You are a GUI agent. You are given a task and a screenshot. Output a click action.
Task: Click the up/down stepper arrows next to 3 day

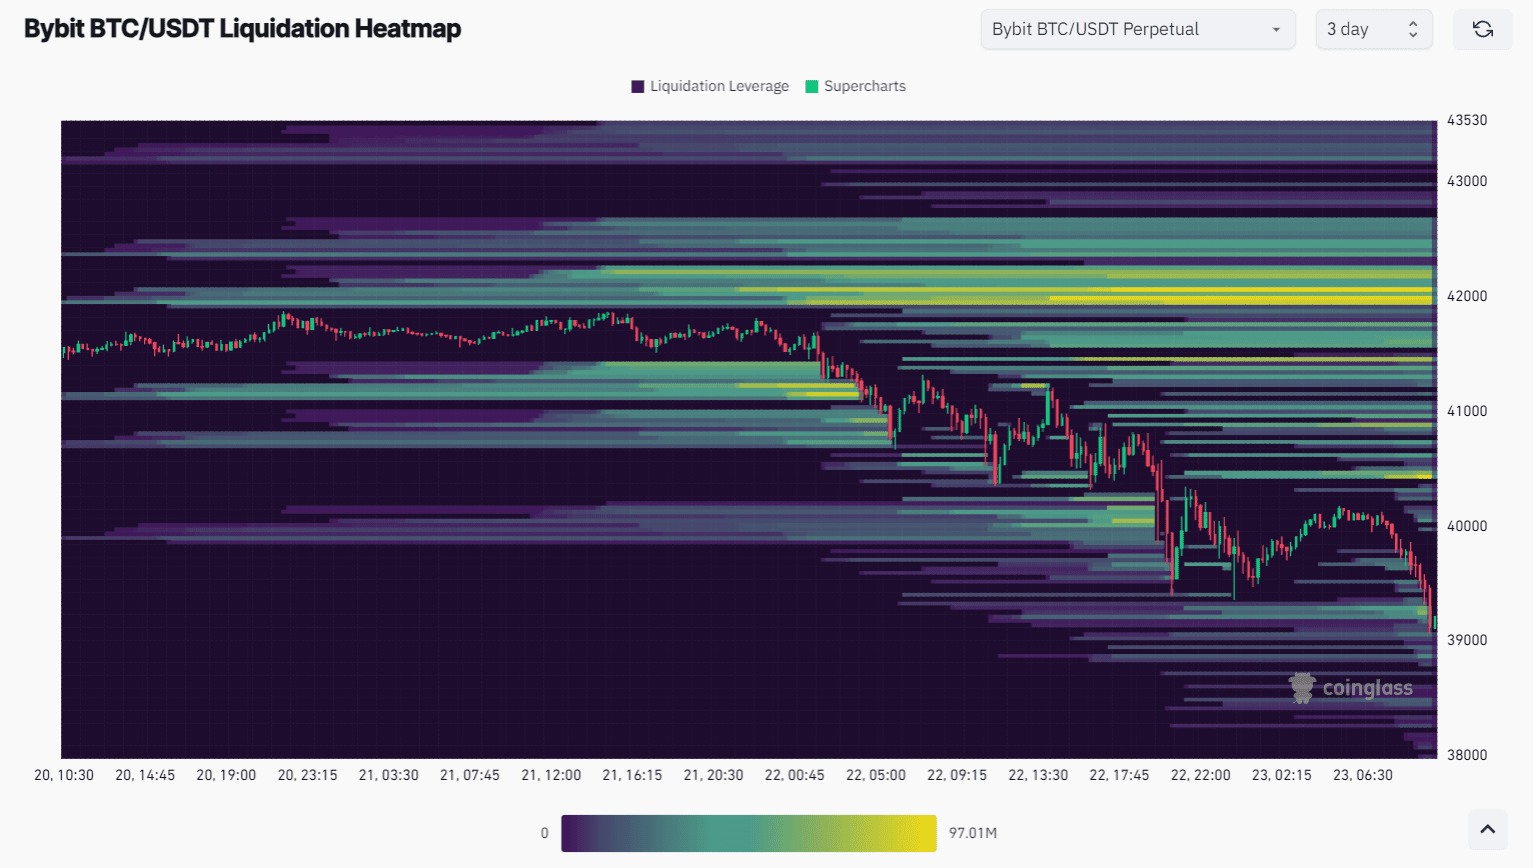click(x=1413, y=29)
